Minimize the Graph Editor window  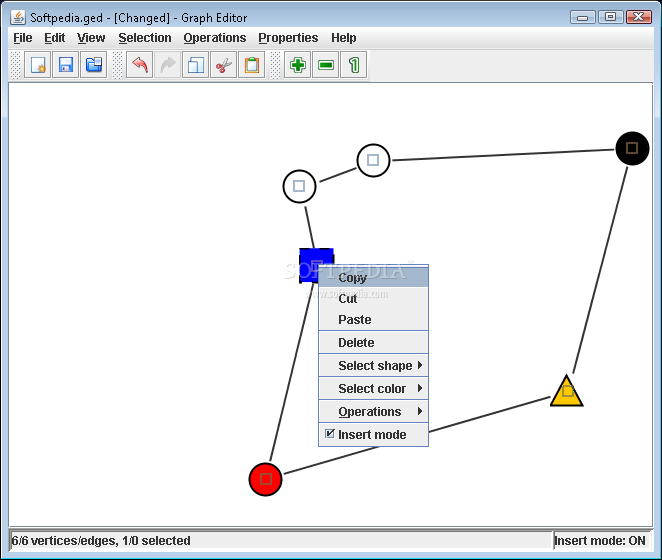tap(583, 17)
